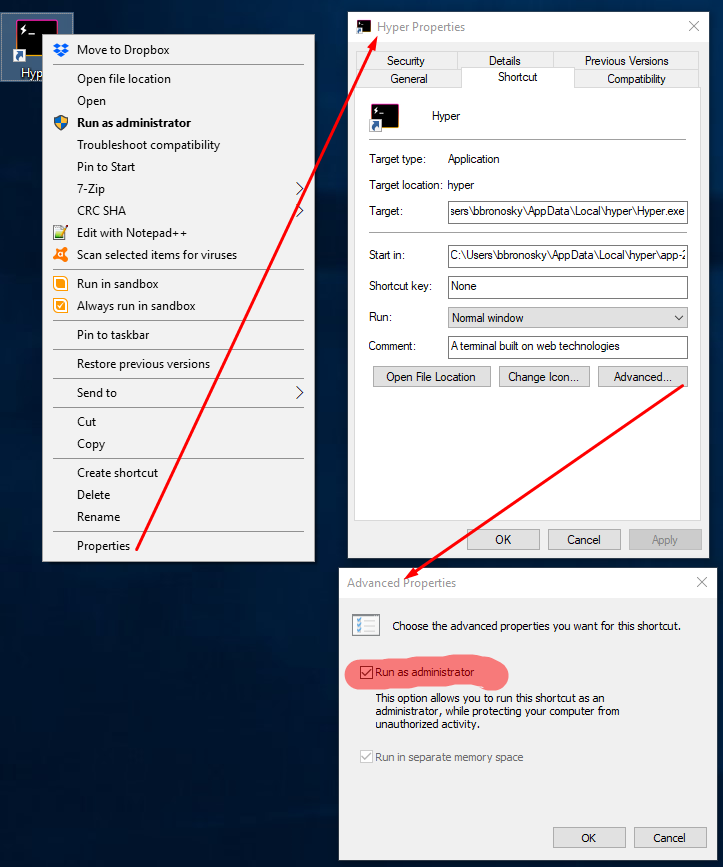Choose Pin to taskbar
Viewport: 723px width, 867px height.
coord(179,335)
